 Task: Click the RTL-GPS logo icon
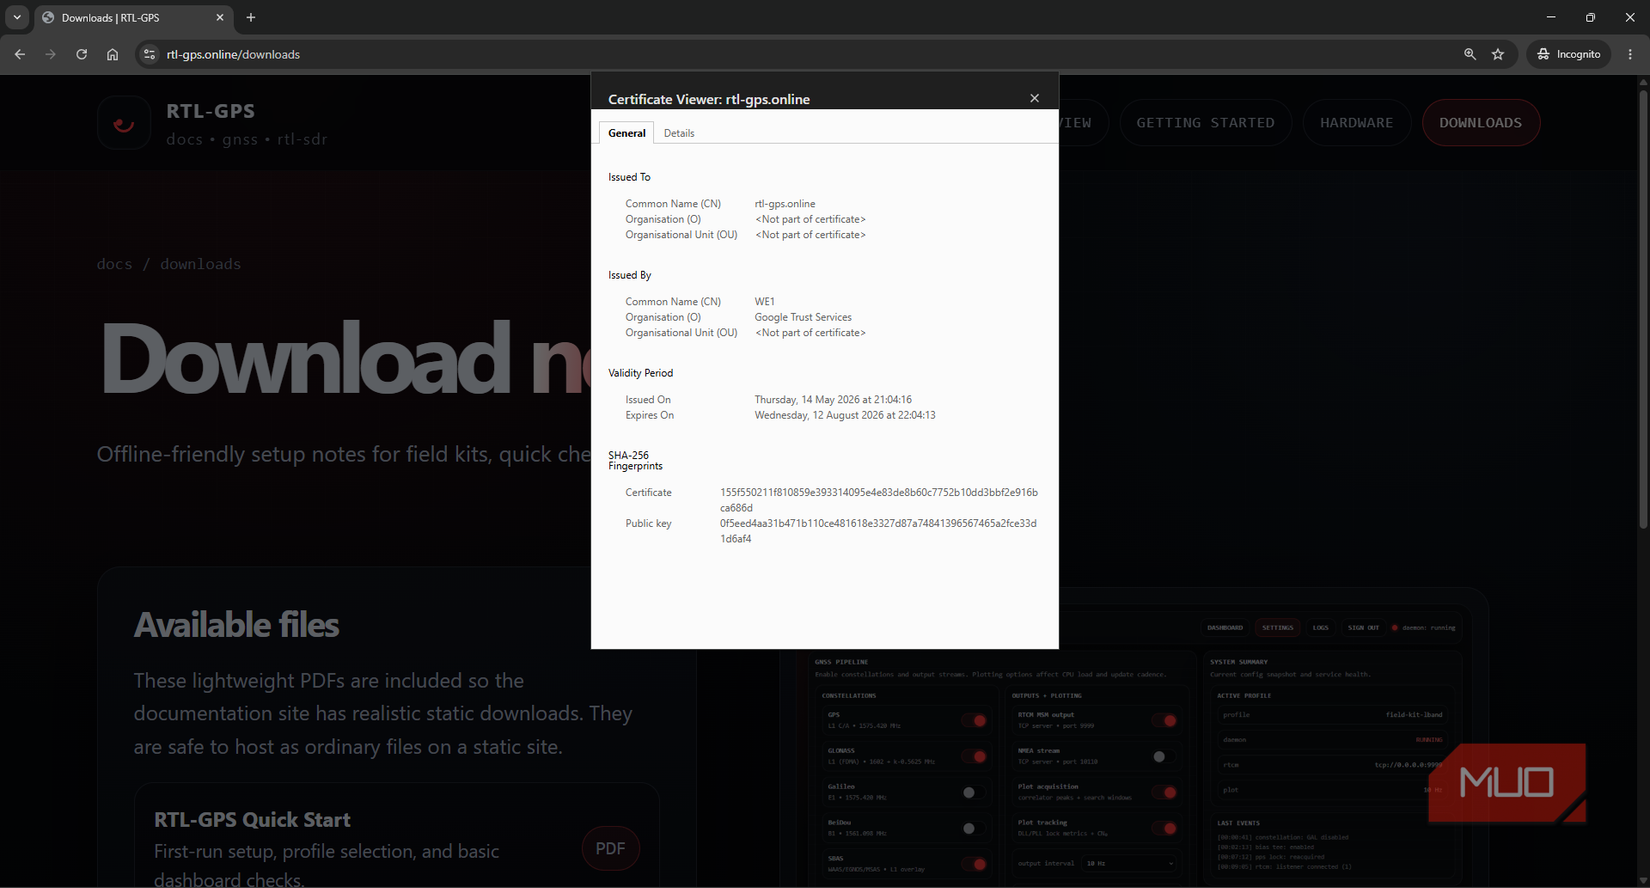click(124, 123)
